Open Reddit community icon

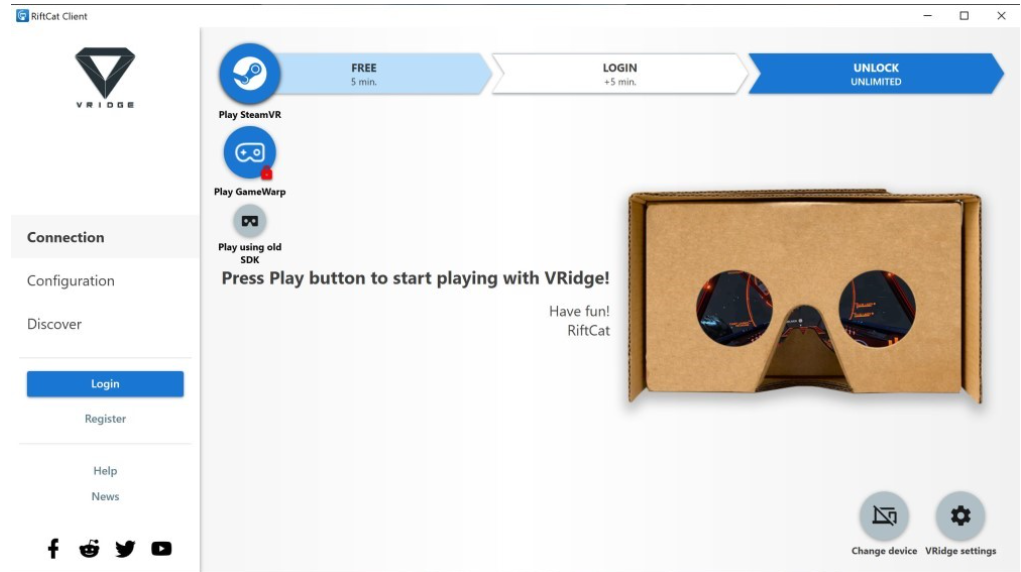[x=89, y=549]
